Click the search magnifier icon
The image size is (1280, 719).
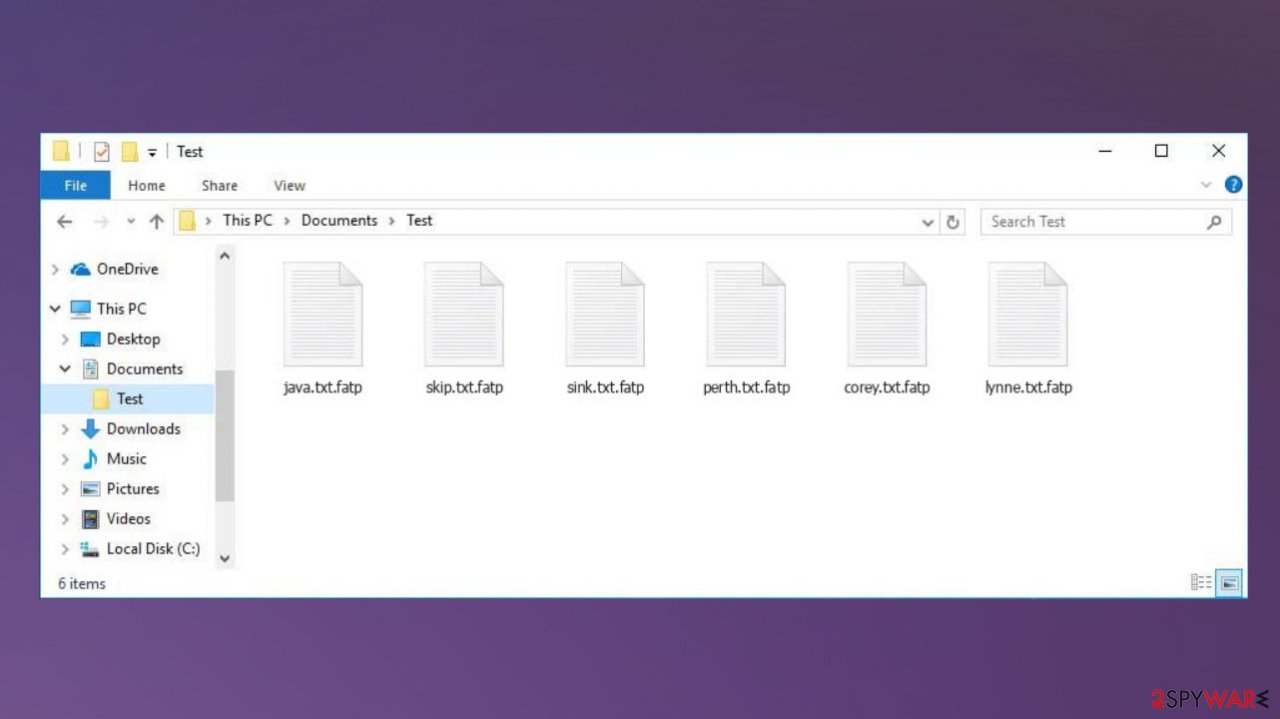tap(1213, 221)
